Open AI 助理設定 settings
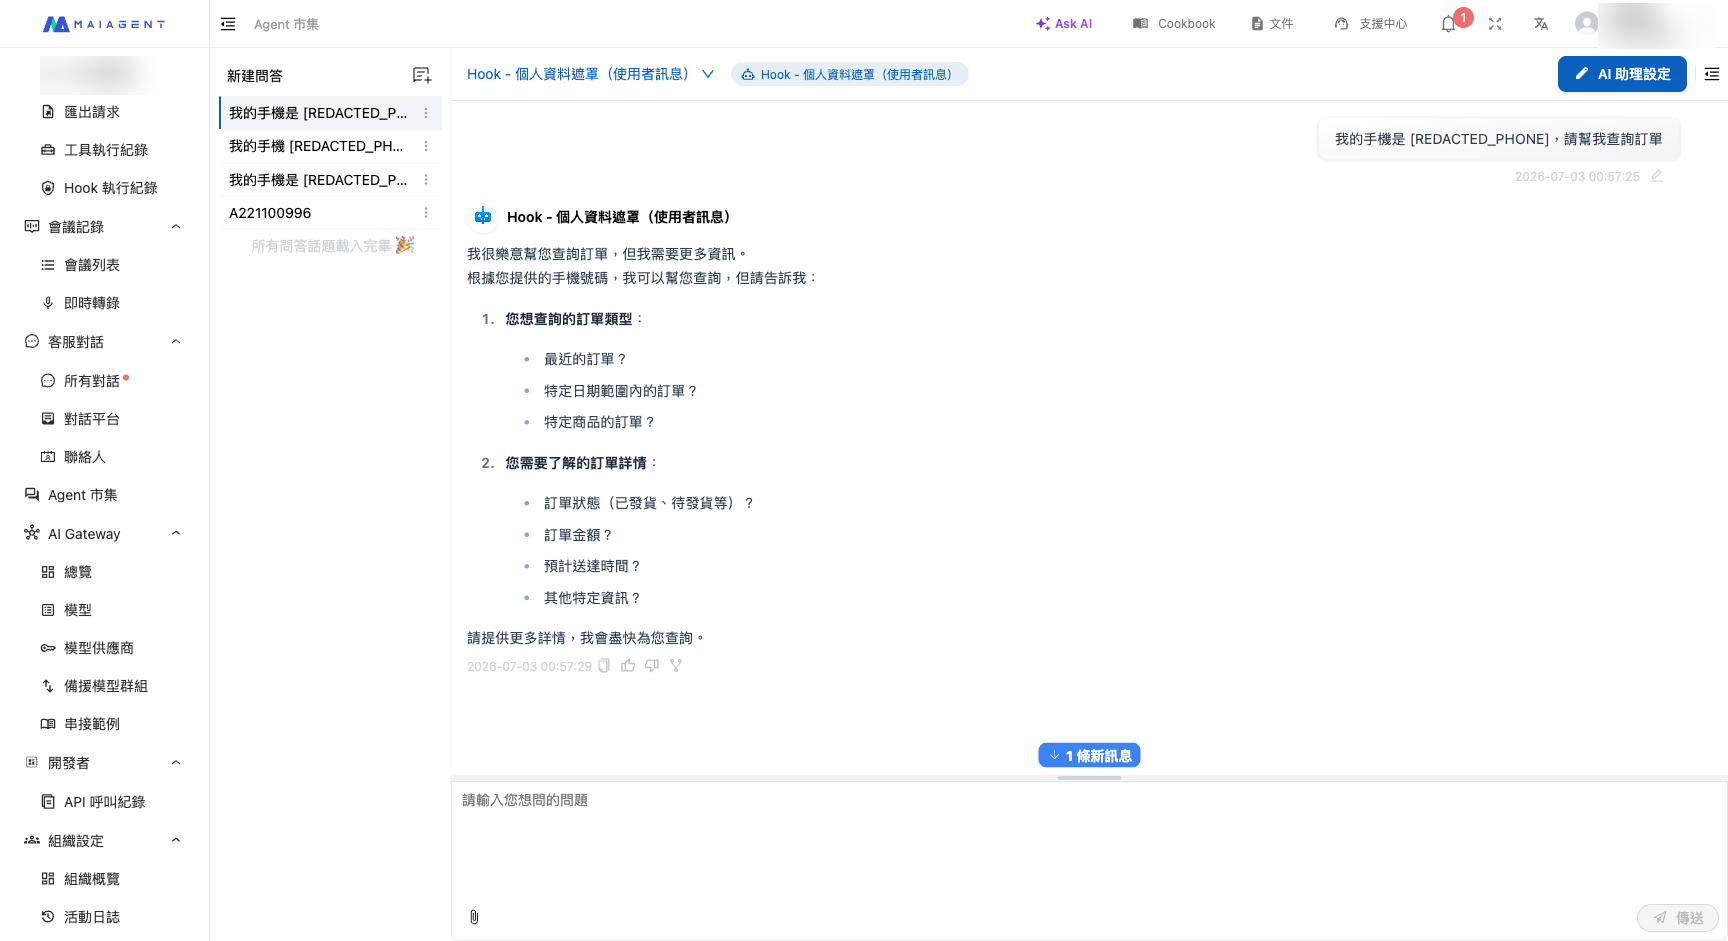The height and width of the screenshot is (941, 1728). [1622, 74]
